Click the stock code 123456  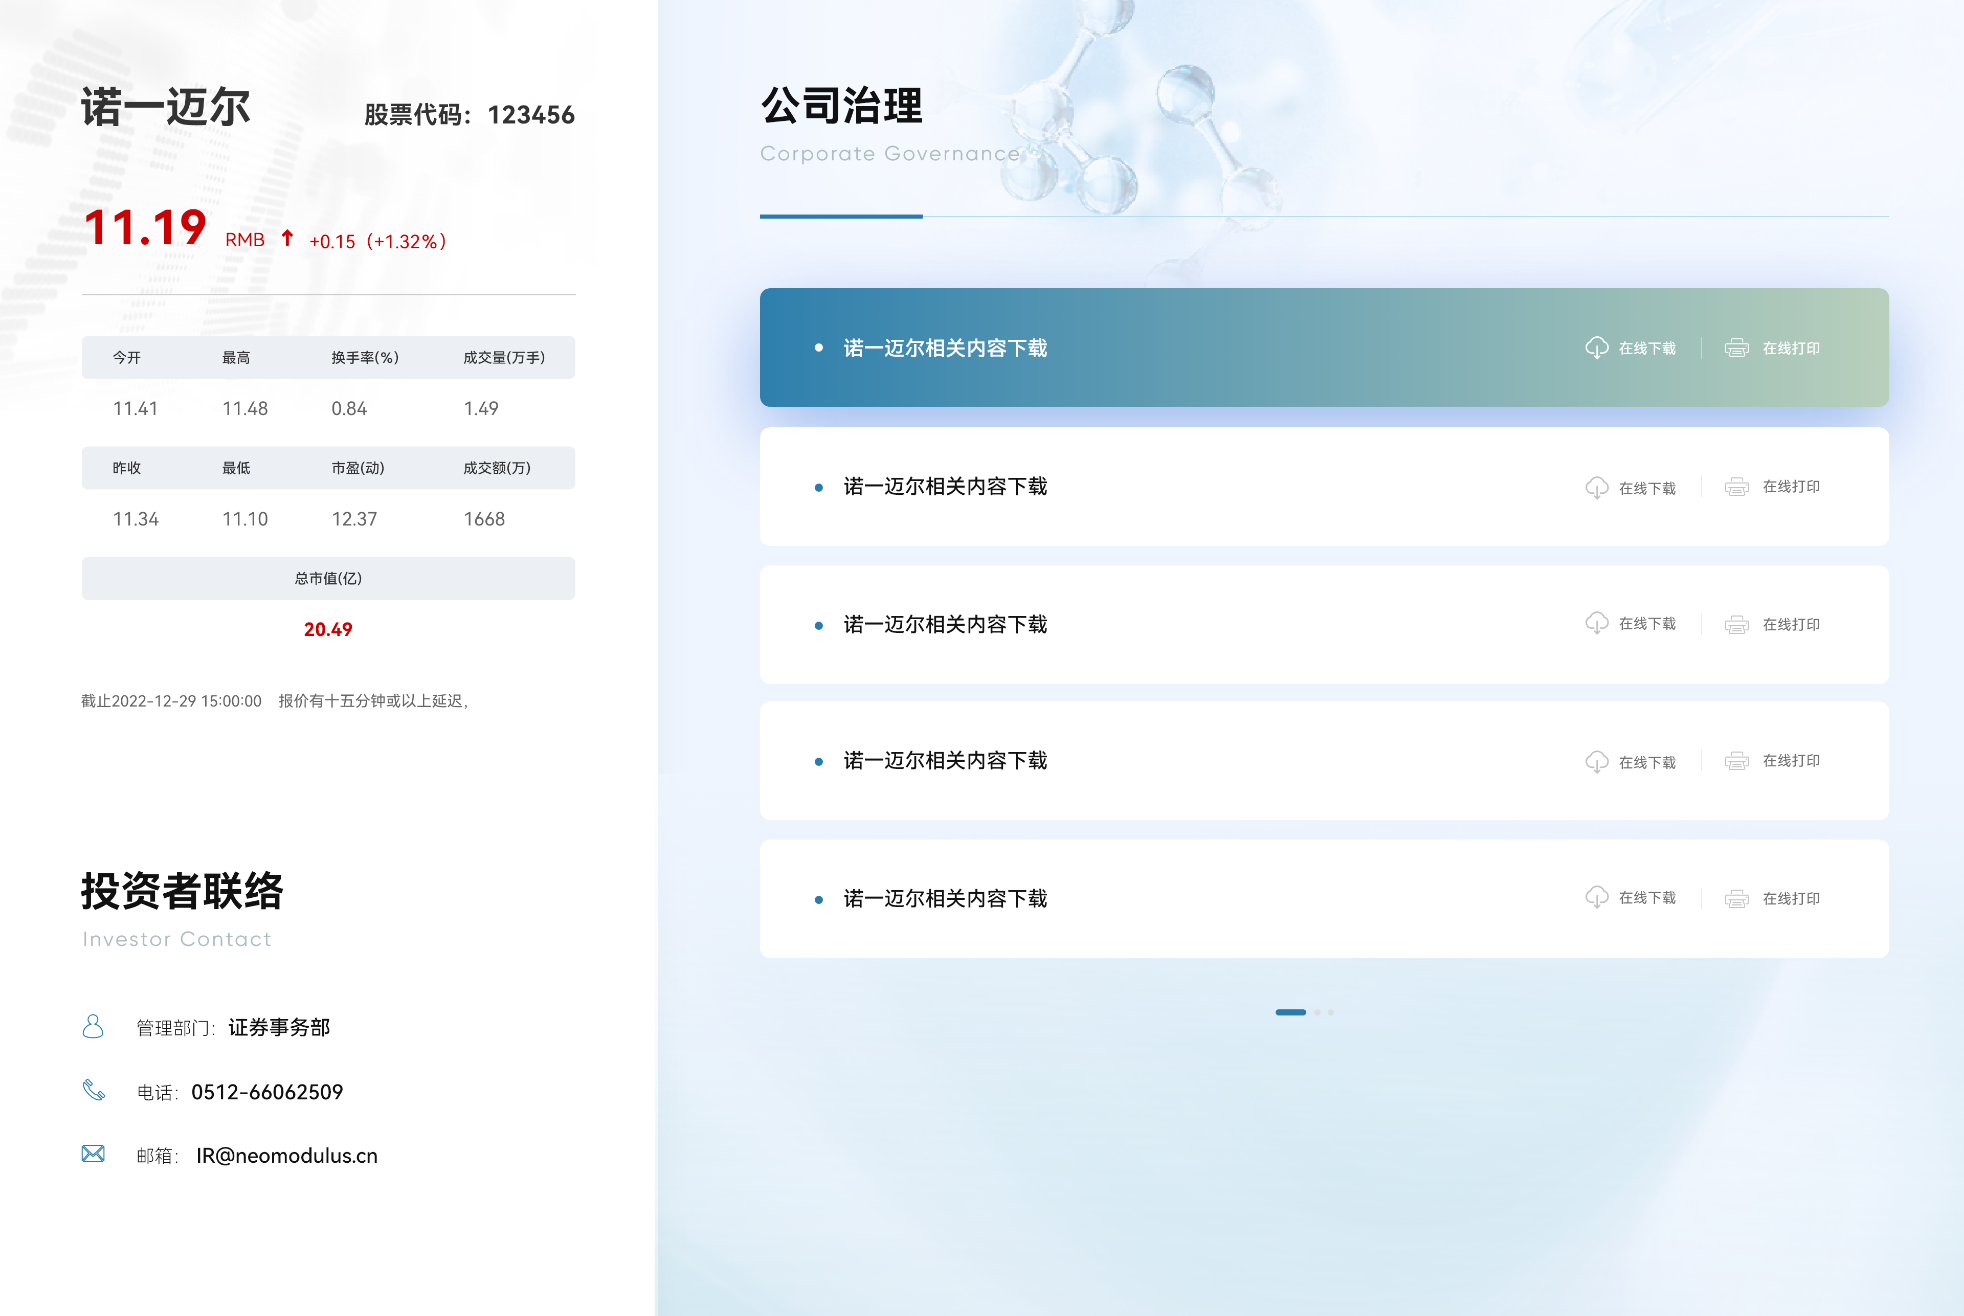(531, 115)
